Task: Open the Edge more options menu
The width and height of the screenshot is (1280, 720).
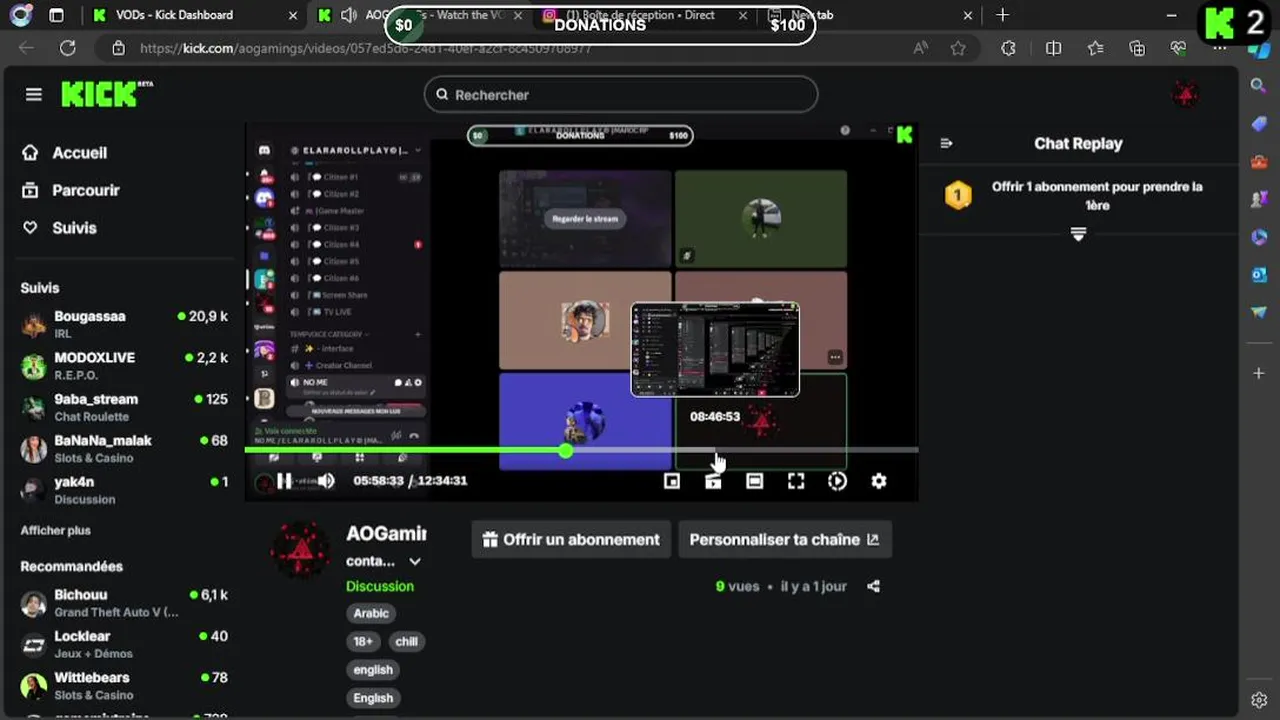Action: click(1218, 48)
